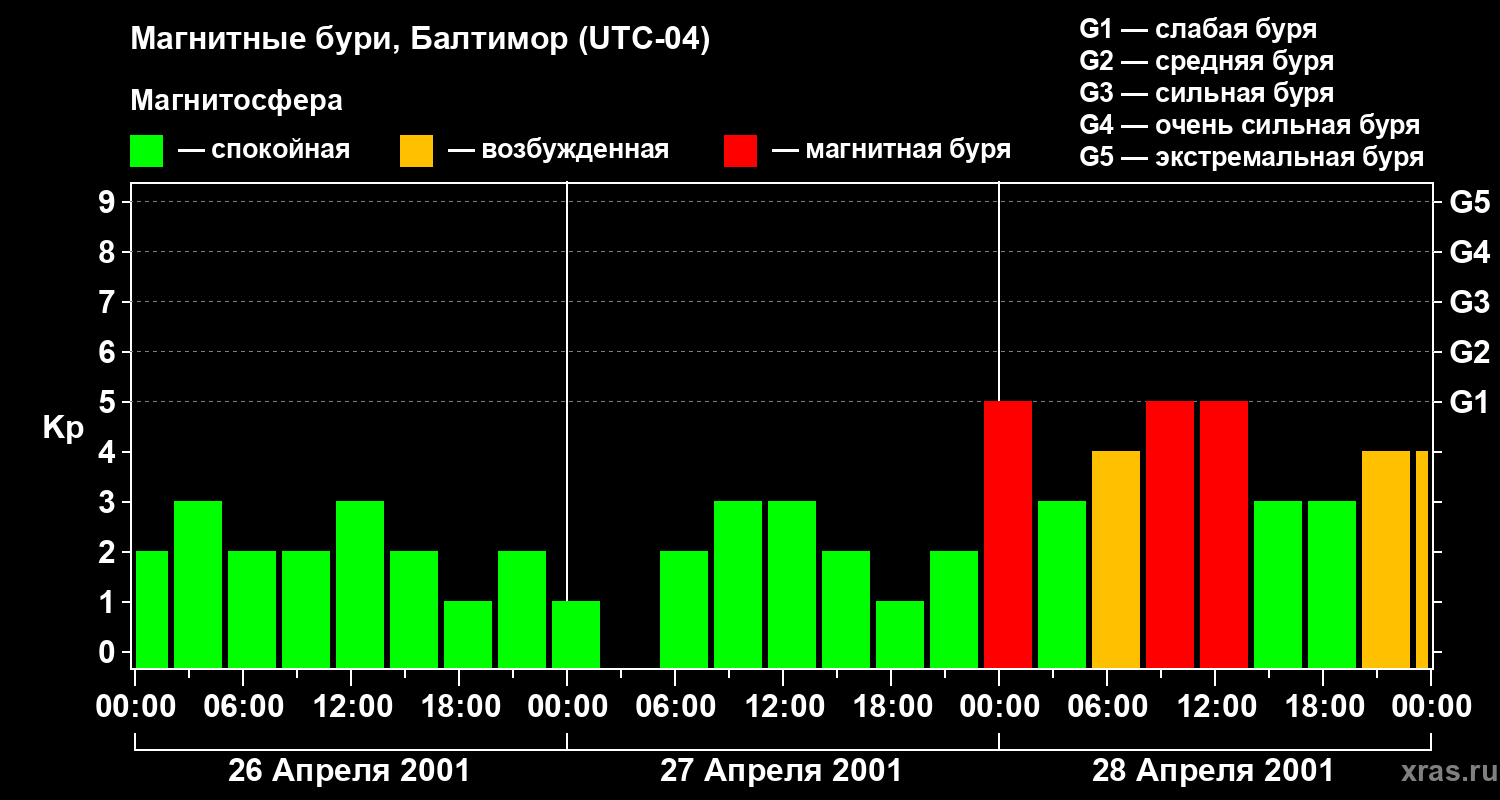The height and width of the screenshot is (800, 1500).
Task: Click the '27 Апреля 2001' date label
Action: click(x=781, y=771)
